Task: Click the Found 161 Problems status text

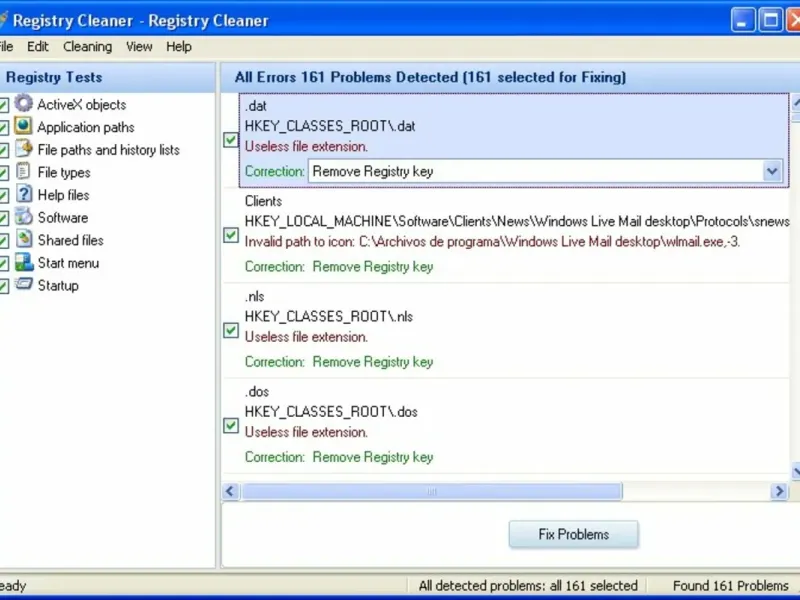Action: [731, 586]
